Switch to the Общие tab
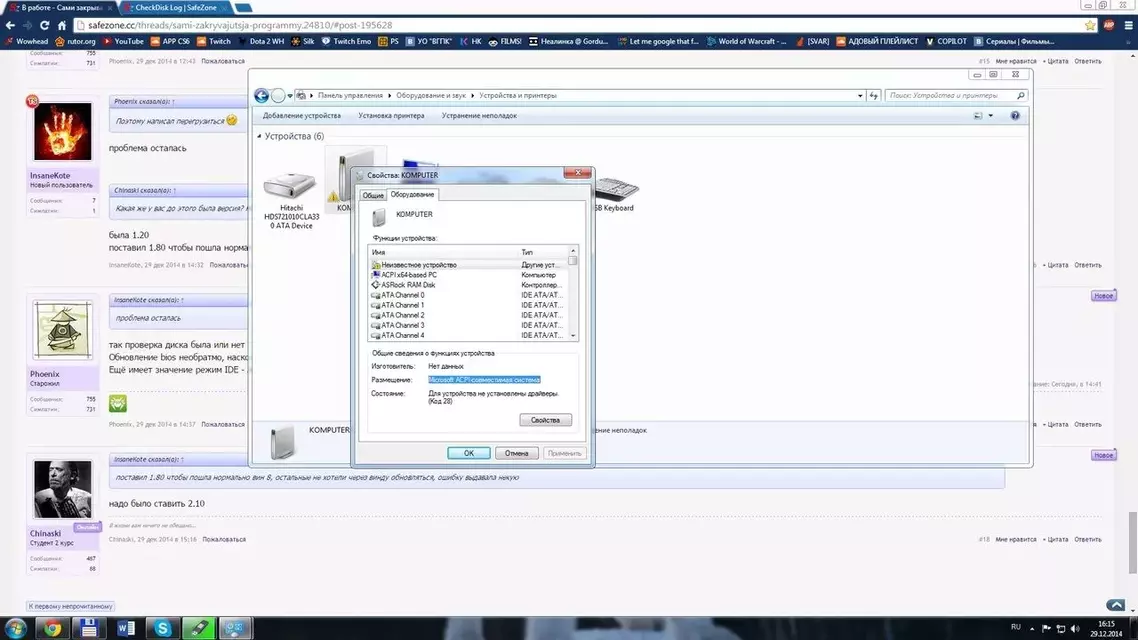1138x640 pixels. click(x=373, y=195)
